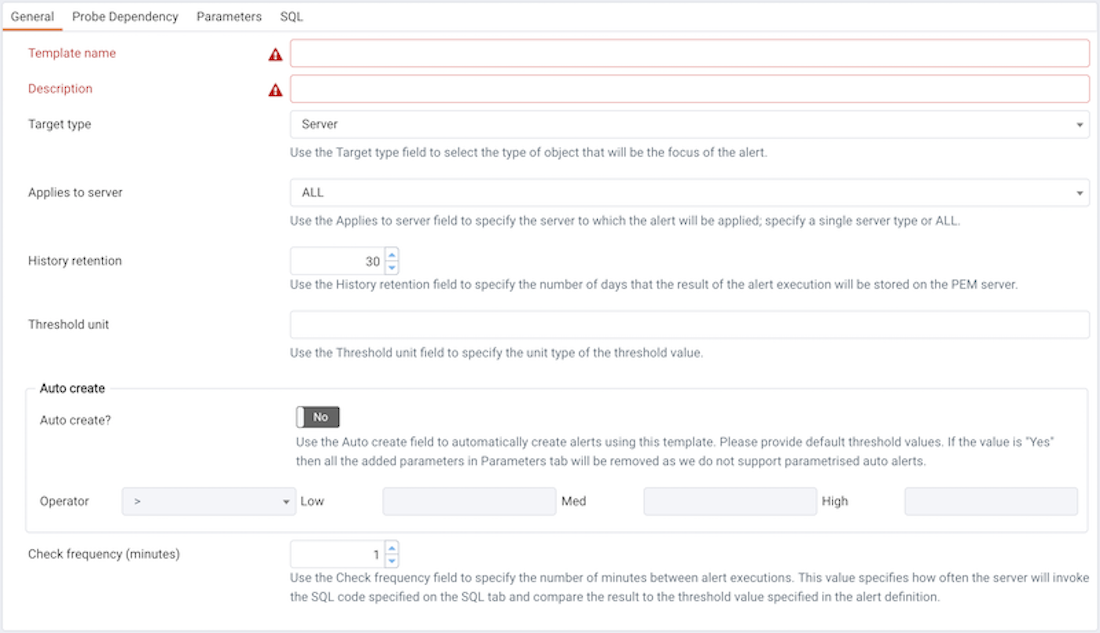Click the Template name warning icon
1100x633 pixels.
pos(276,55)
